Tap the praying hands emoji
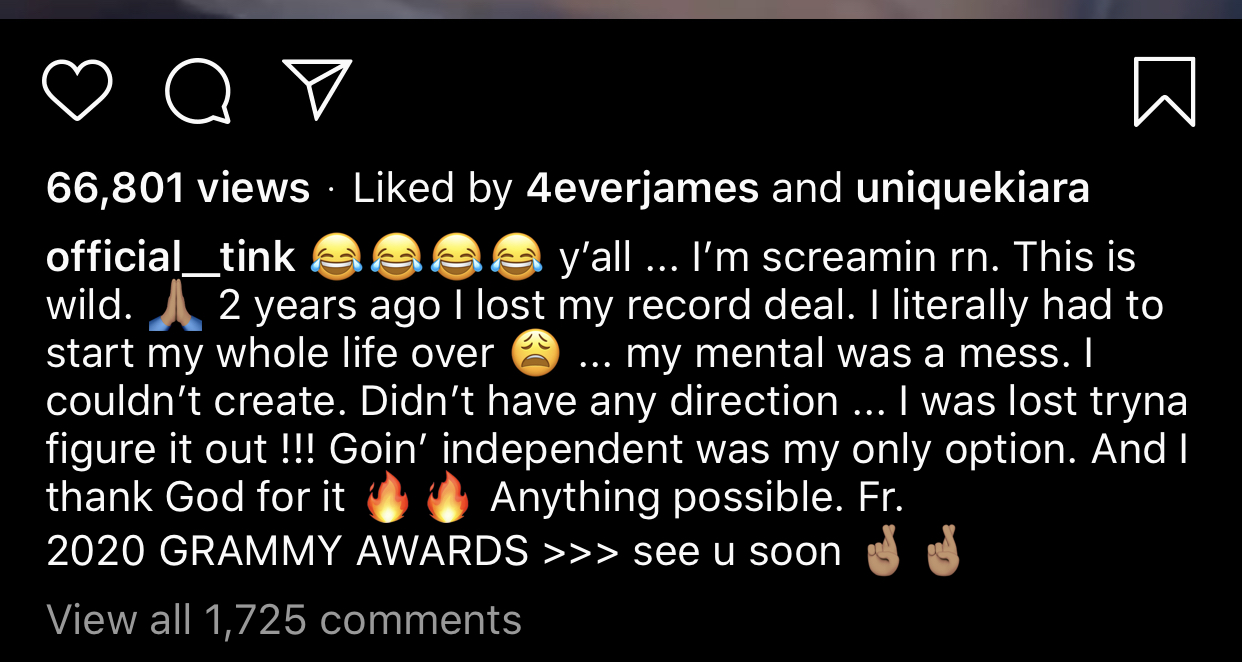The image size is (1242, 662). tap(175, 306)
